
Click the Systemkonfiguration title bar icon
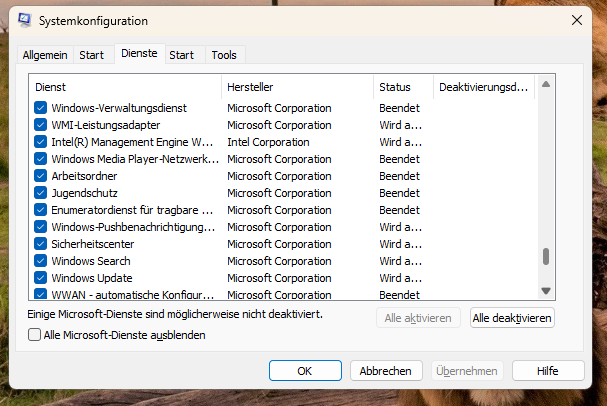[24, 20]
